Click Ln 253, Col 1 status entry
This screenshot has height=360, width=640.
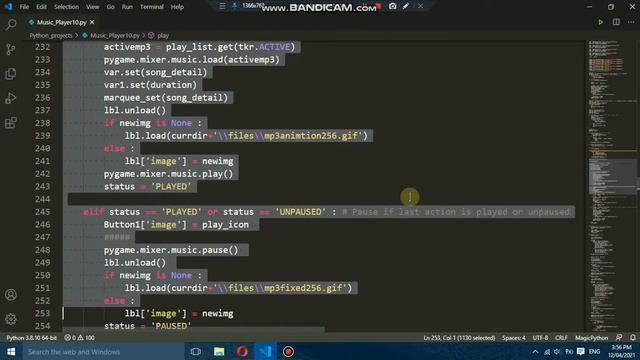[459, 338]
